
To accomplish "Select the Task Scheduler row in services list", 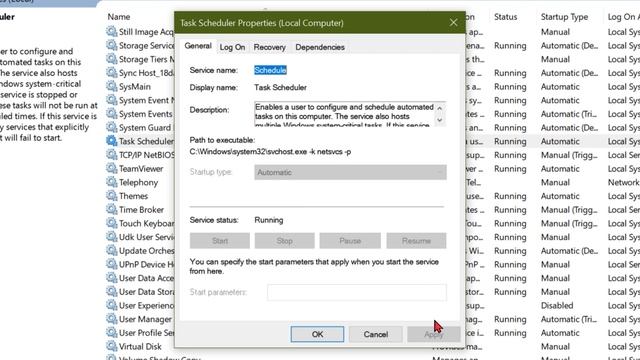I will [x=146, y=141].
